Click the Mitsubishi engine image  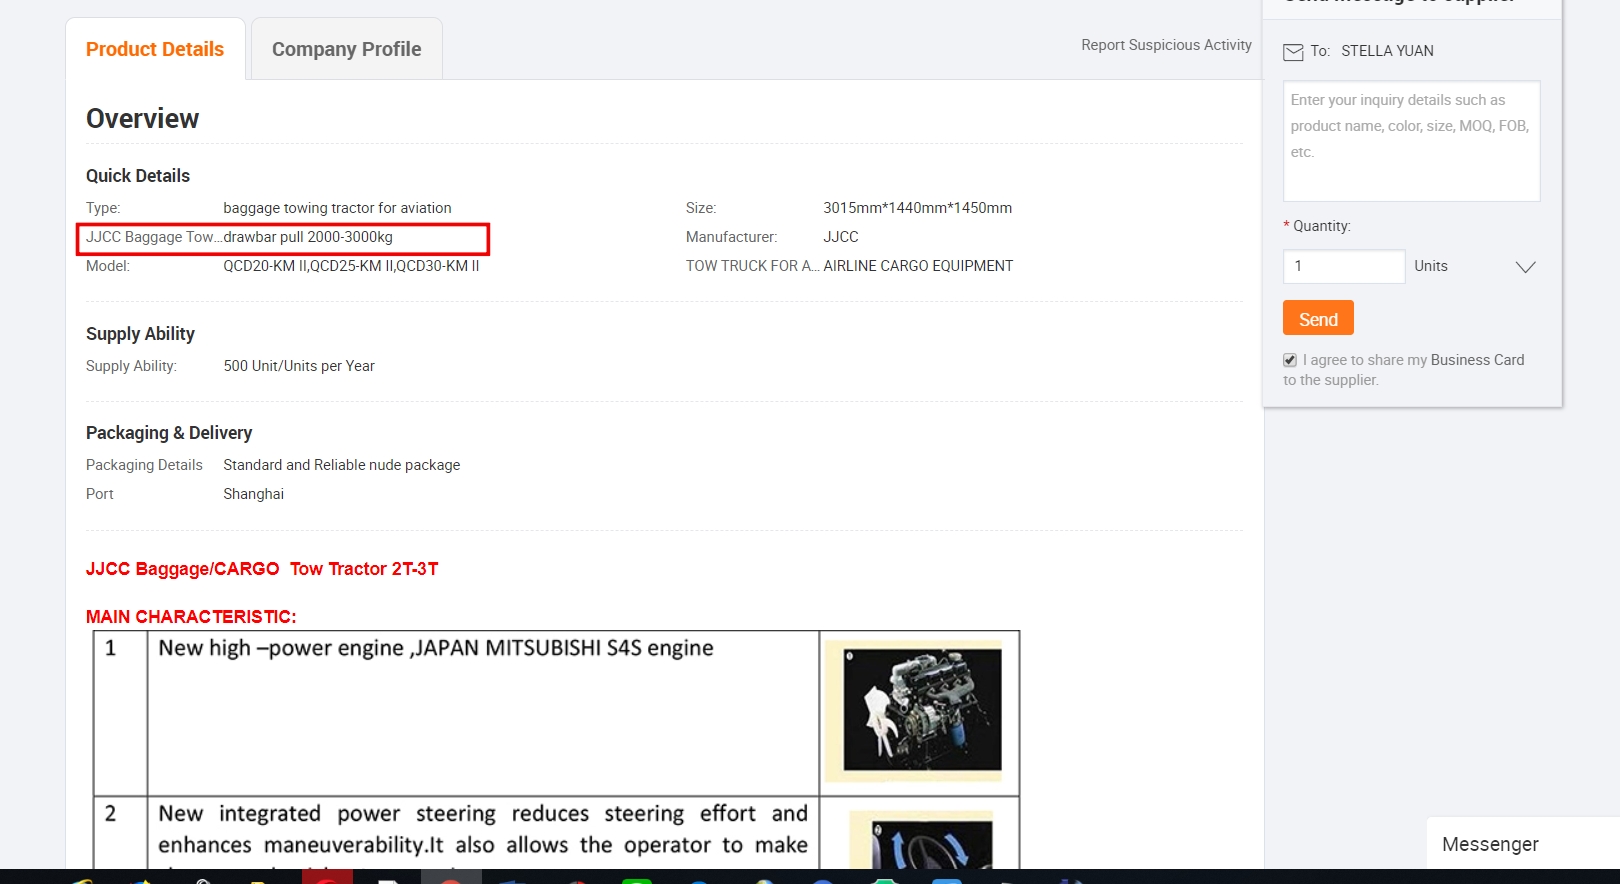pyautogui.click(x=921, y=711)
